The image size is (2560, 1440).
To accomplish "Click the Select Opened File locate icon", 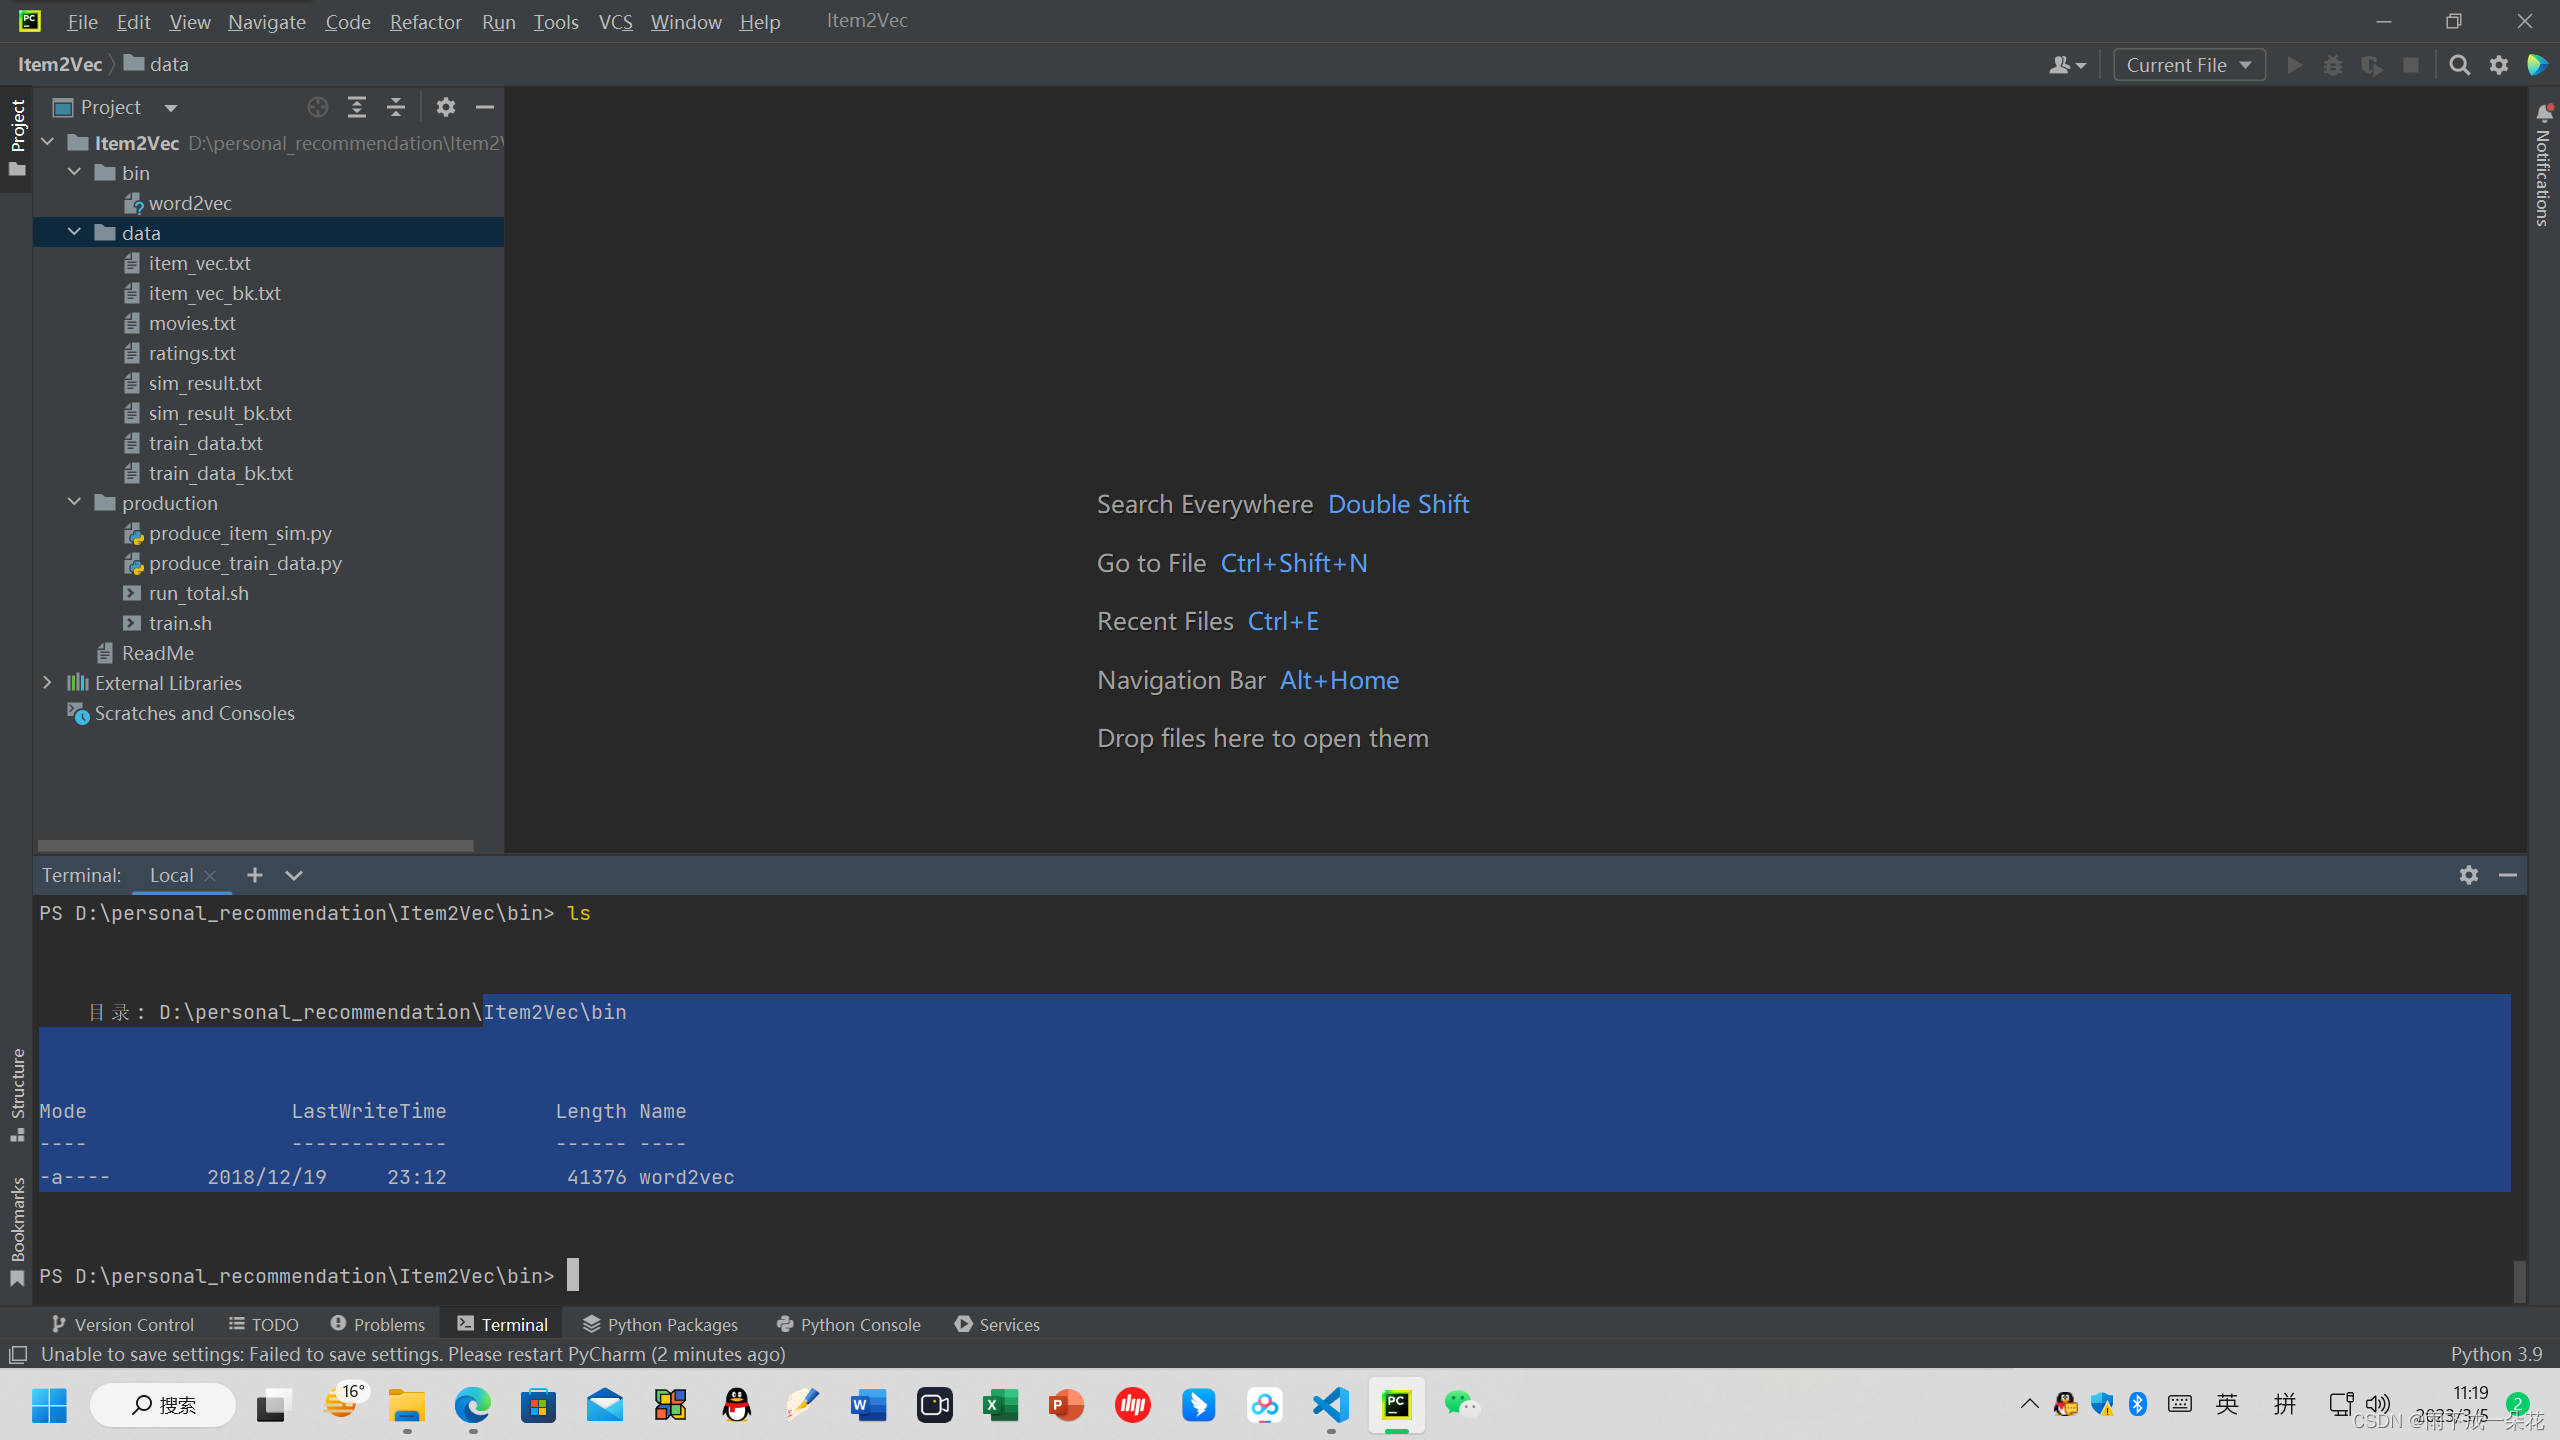I will [318, 107].
